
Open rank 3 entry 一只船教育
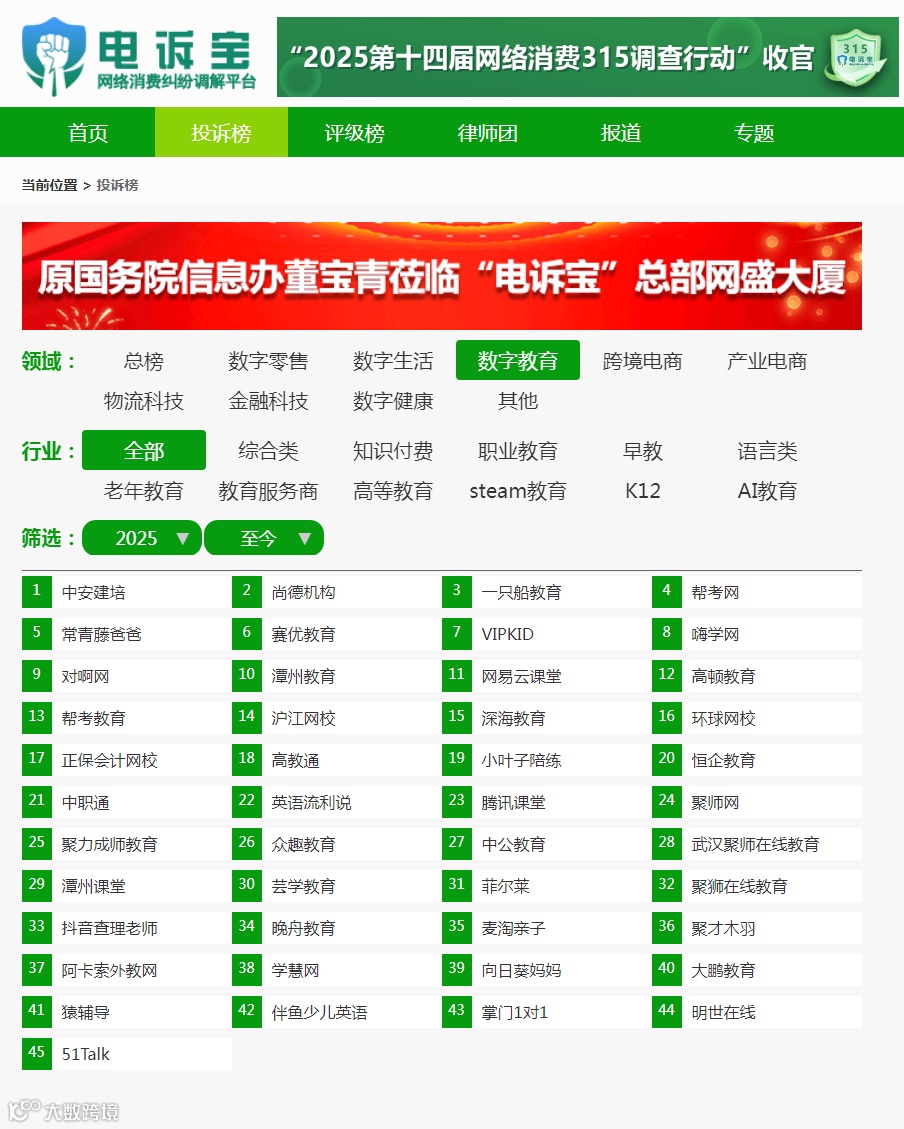pos(547,592)
